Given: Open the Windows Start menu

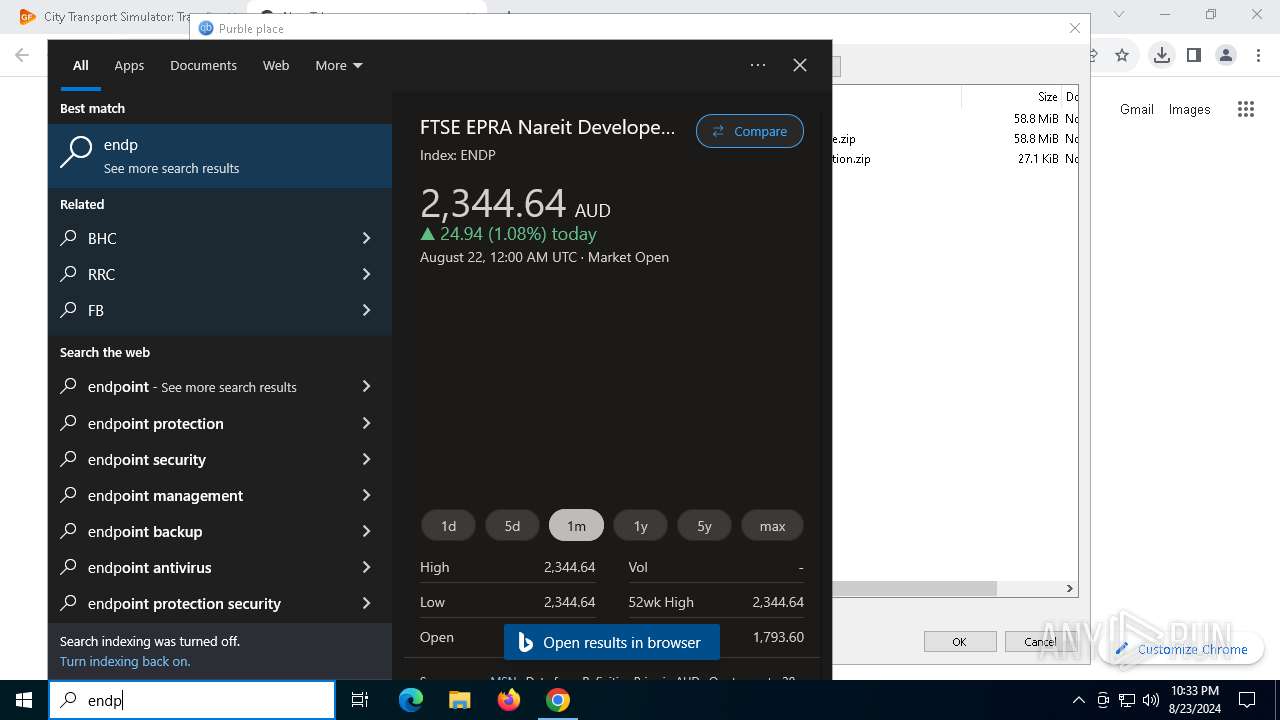Looking at the screenshot, I should [x=24, y=700].
